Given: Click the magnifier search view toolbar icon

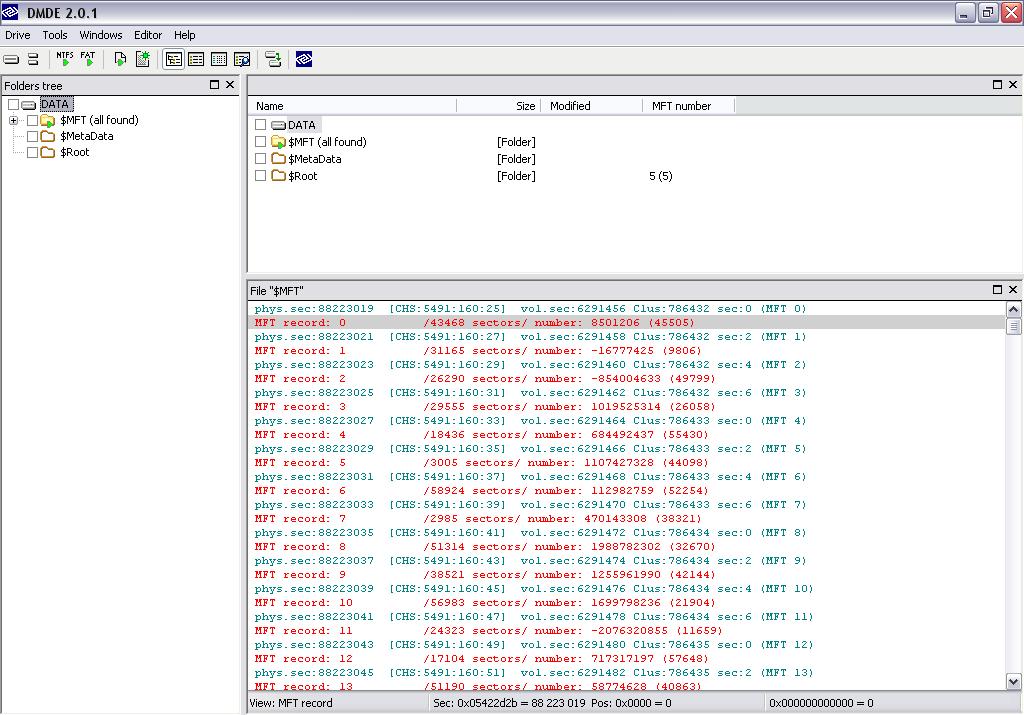Looking at the screenshot, I should click(x=241, y=60).
